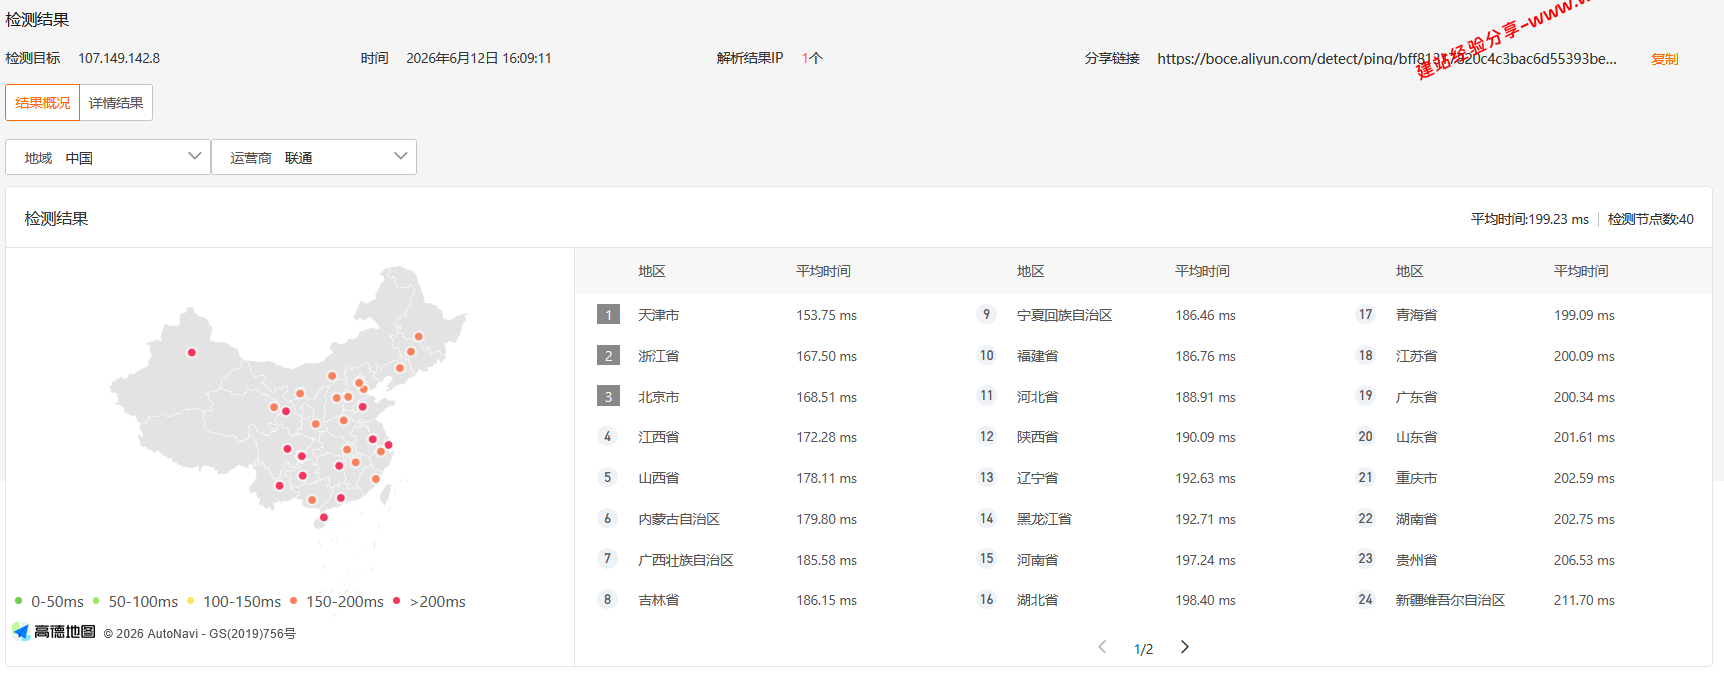This screenshot has height=677, width=1724.
Task: Select the 浙江省 row text
Action: pos(659,356)
